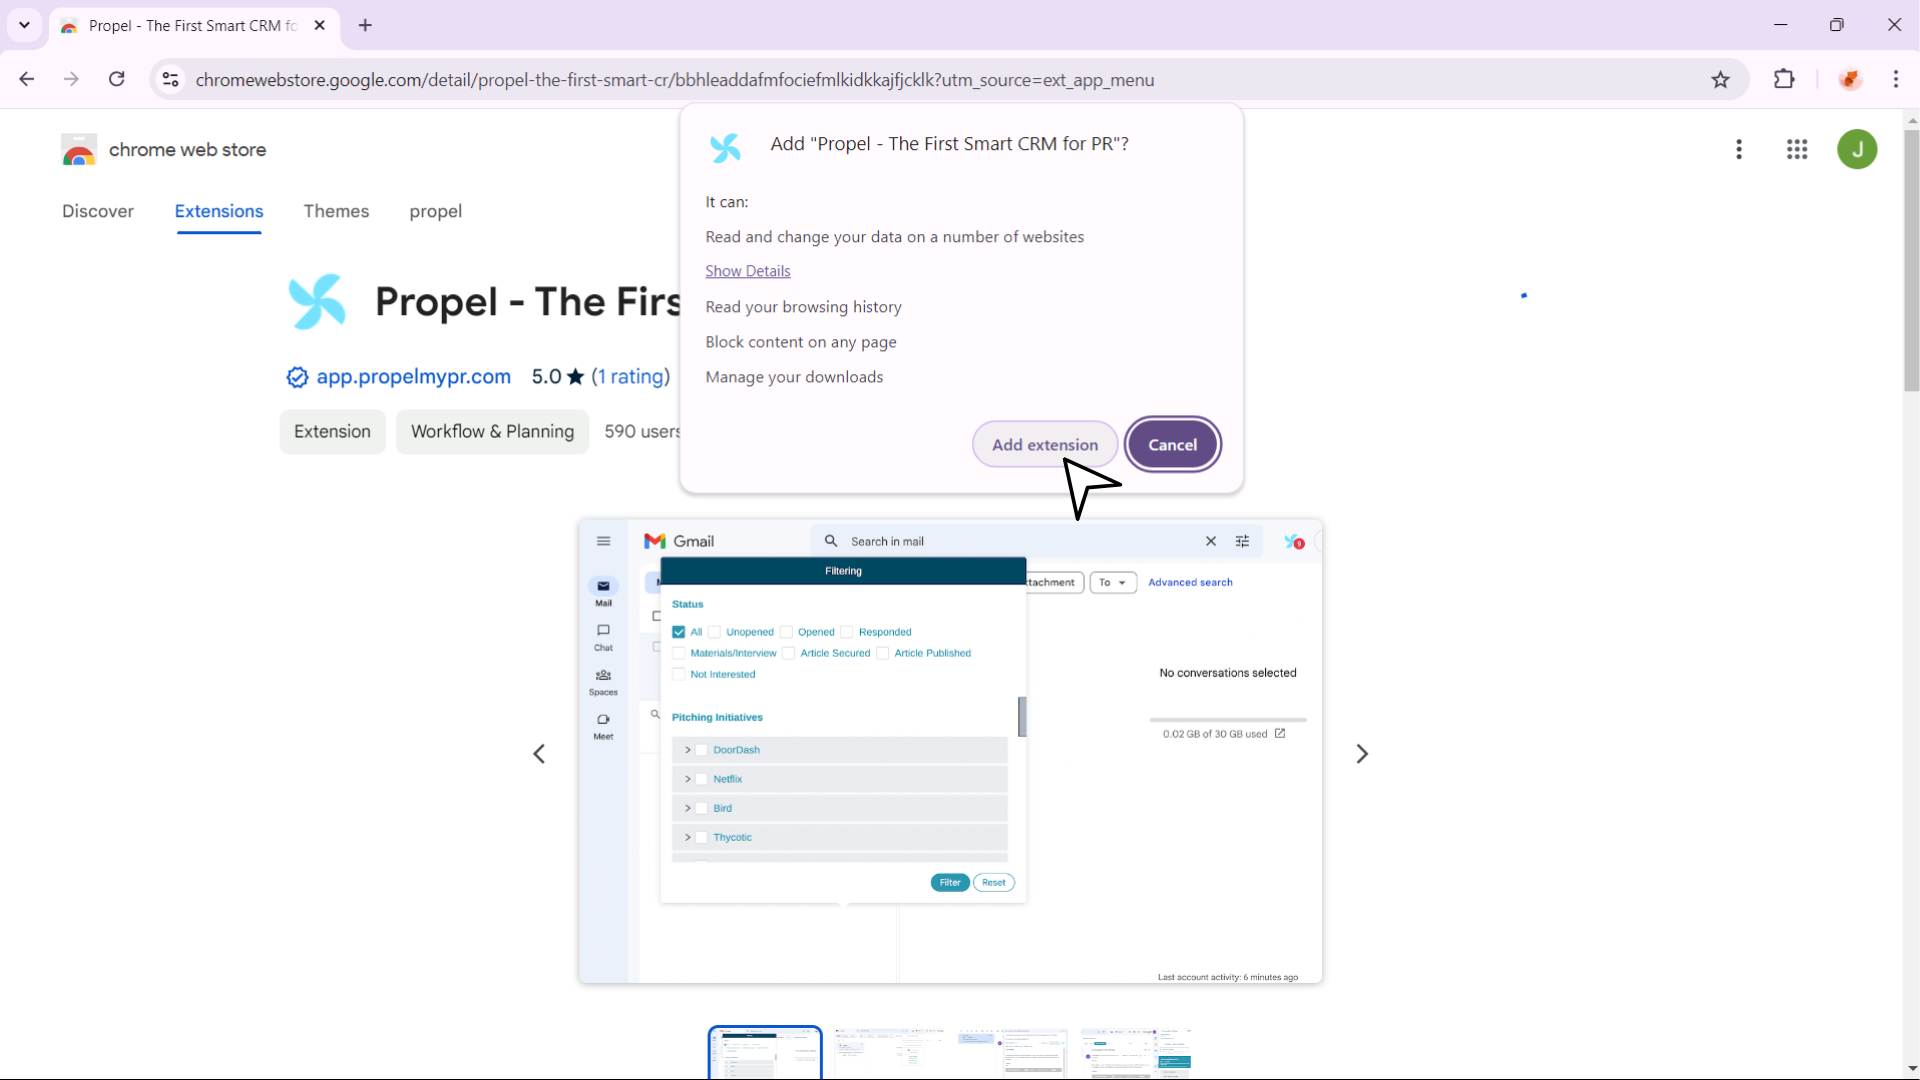
Task: Select the third screenshot thumbnail
Action: (x=1012, y=1053)
